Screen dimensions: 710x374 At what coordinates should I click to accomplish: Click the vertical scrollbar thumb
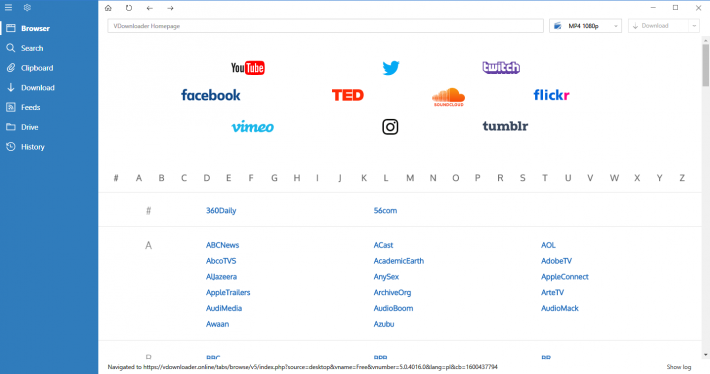tap(705, 66)
